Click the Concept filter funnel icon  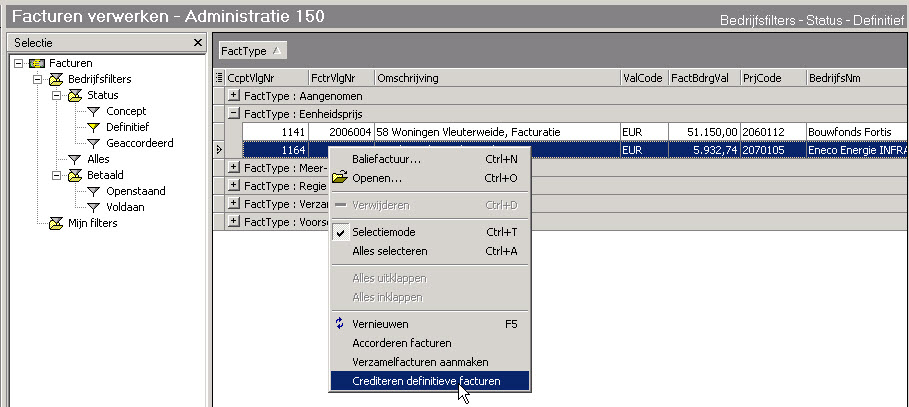coord(93,111)
